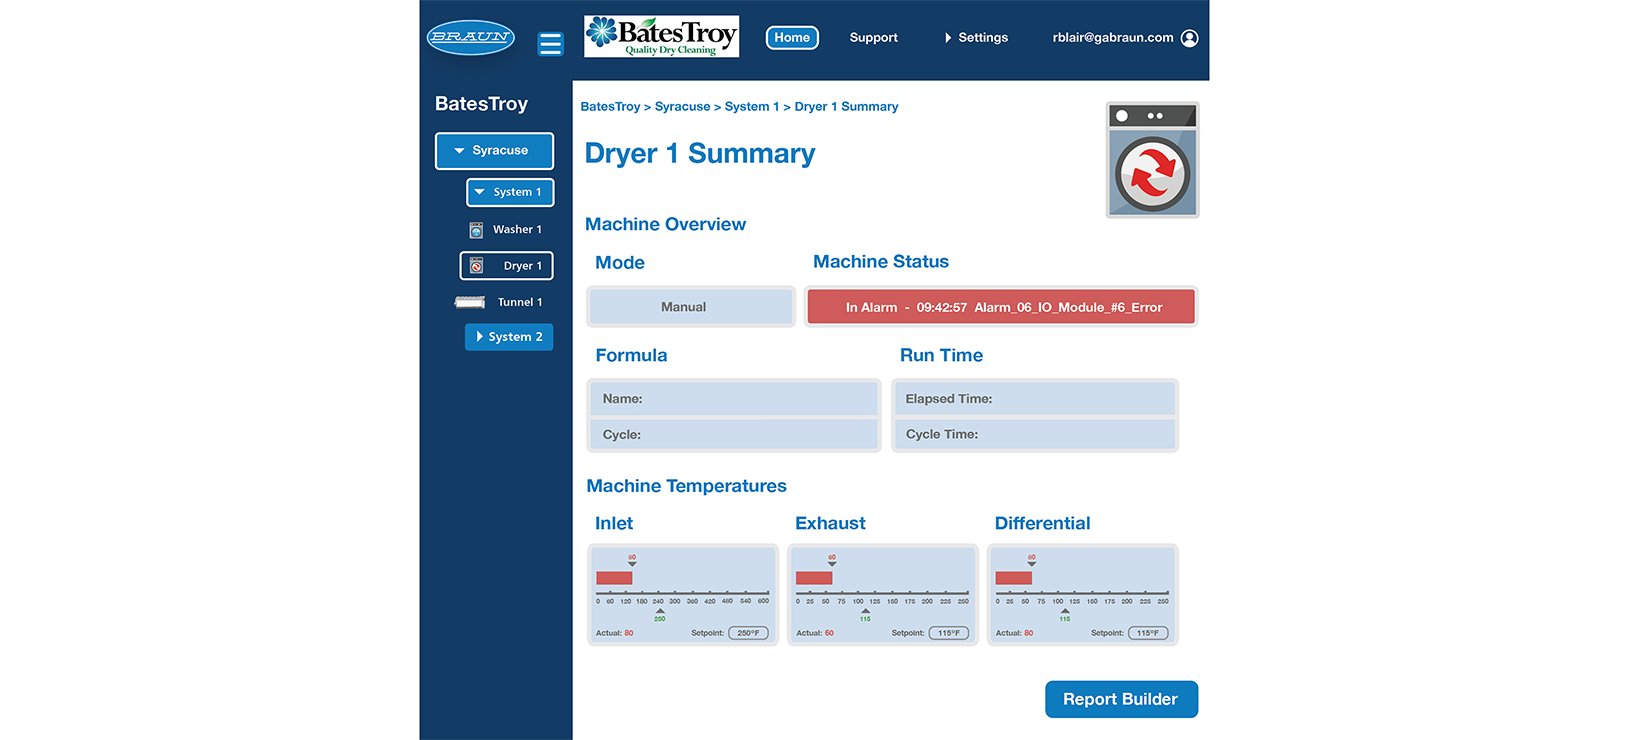Follow the System 1 breadcrumb link
Image resolution: width=1629 pixels, height=740 pixels.
(751, 107)
